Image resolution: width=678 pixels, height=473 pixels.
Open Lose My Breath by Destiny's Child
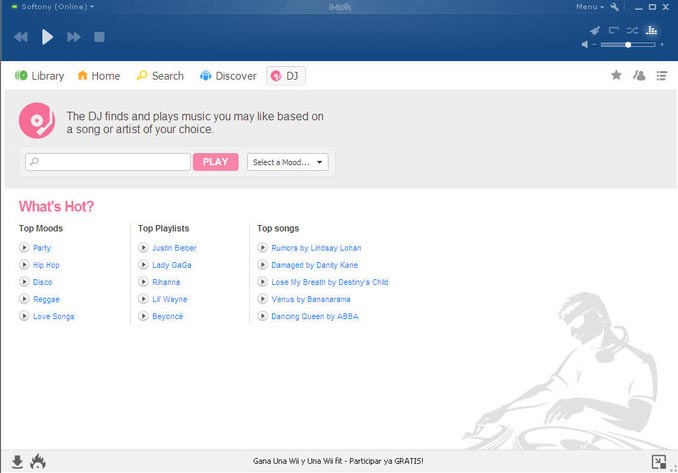click(x=330, y=282)
